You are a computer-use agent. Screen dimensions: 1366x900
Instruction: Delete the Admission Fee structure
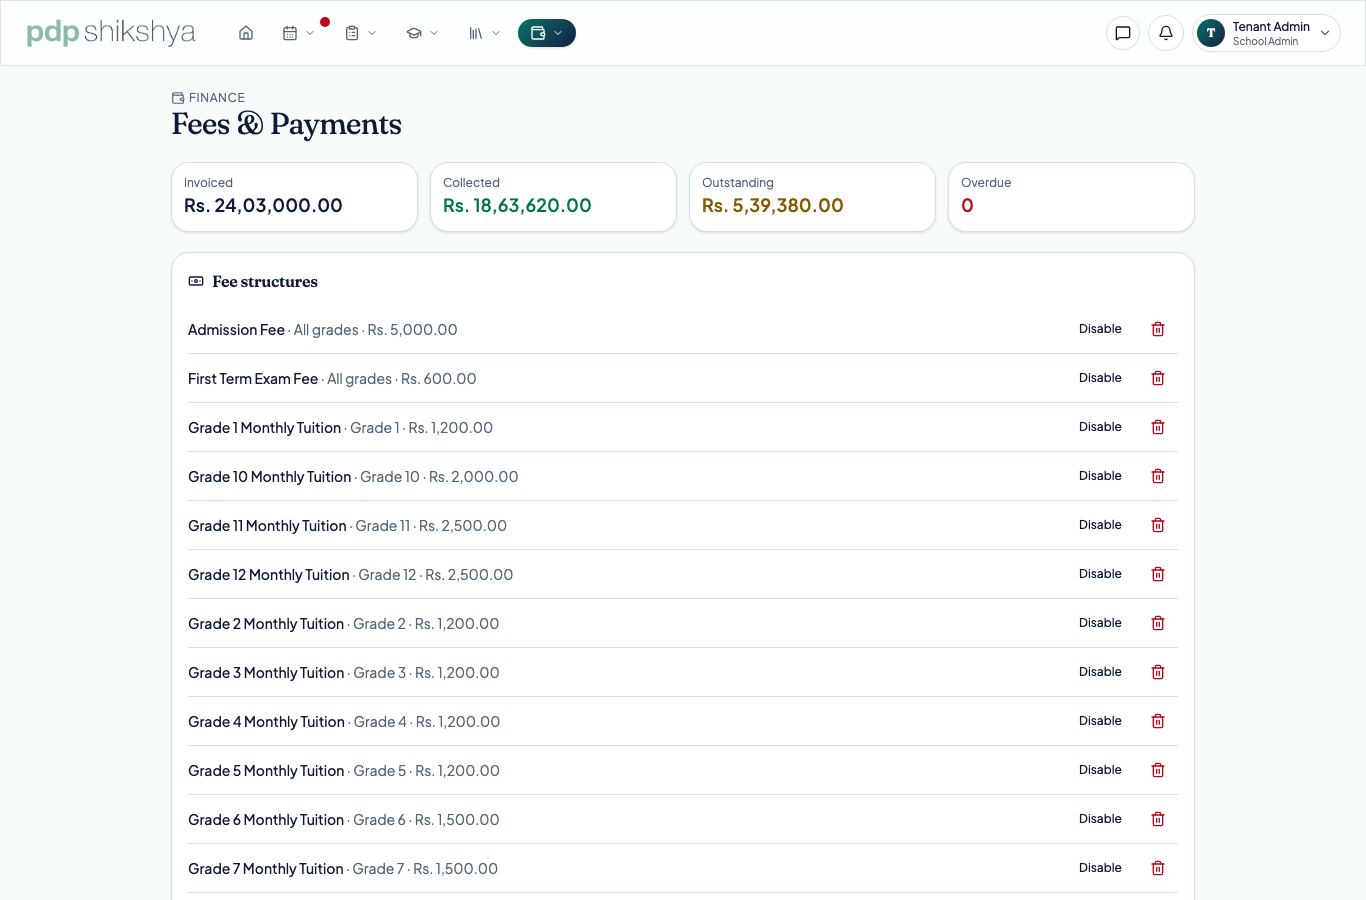pyautogui.click(x=1158, y=329)
